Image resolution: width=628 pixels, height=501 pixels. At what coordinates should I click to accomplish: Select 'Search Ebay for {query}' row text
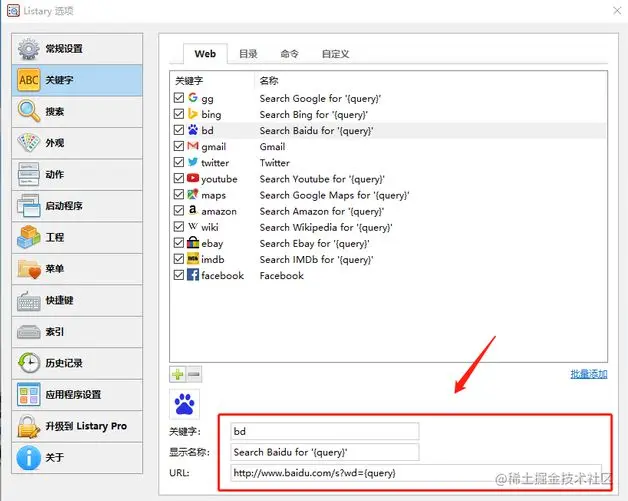pos(314,243)
